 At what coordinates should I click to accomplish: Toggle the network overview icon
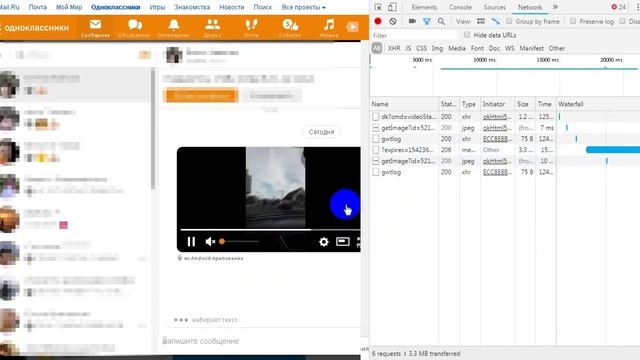pos(496,21)
